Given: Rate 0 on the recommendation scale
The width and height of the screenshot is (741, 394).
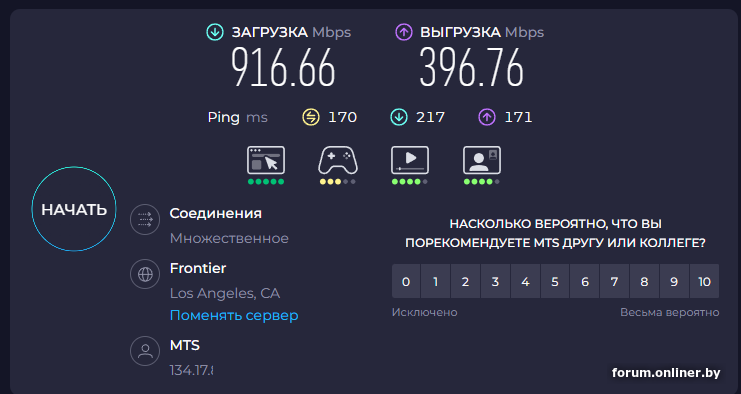Looking at the screenshot, I should 406,282.
